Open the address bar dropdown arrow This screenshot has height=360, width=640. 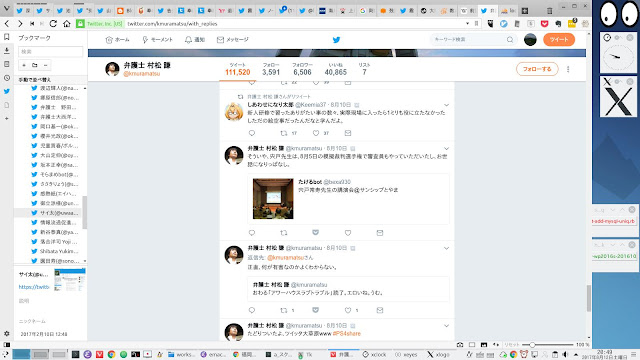[467, 24]
